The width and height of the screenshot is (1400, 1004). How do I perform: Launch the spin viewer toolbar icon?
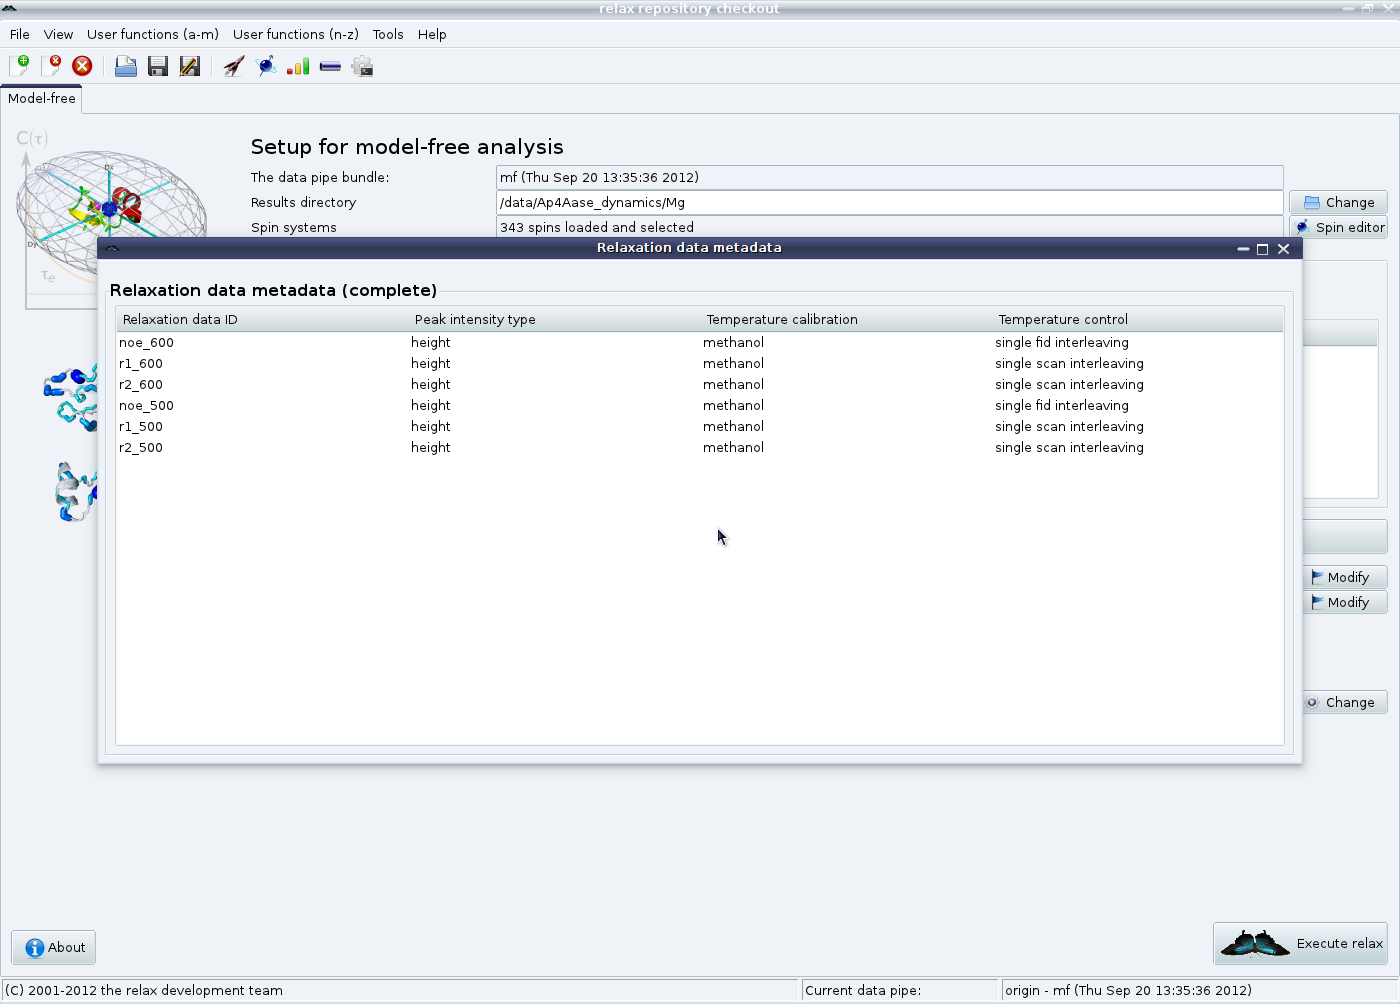(266, 66)
